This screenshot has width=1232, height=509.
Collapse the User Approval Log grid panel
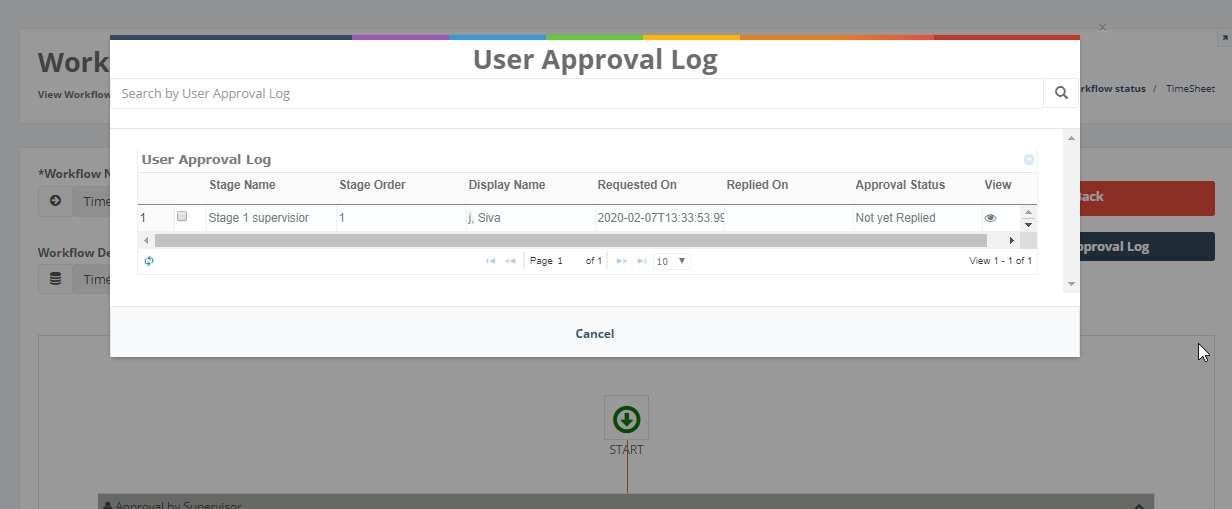tap(1028, 160)
